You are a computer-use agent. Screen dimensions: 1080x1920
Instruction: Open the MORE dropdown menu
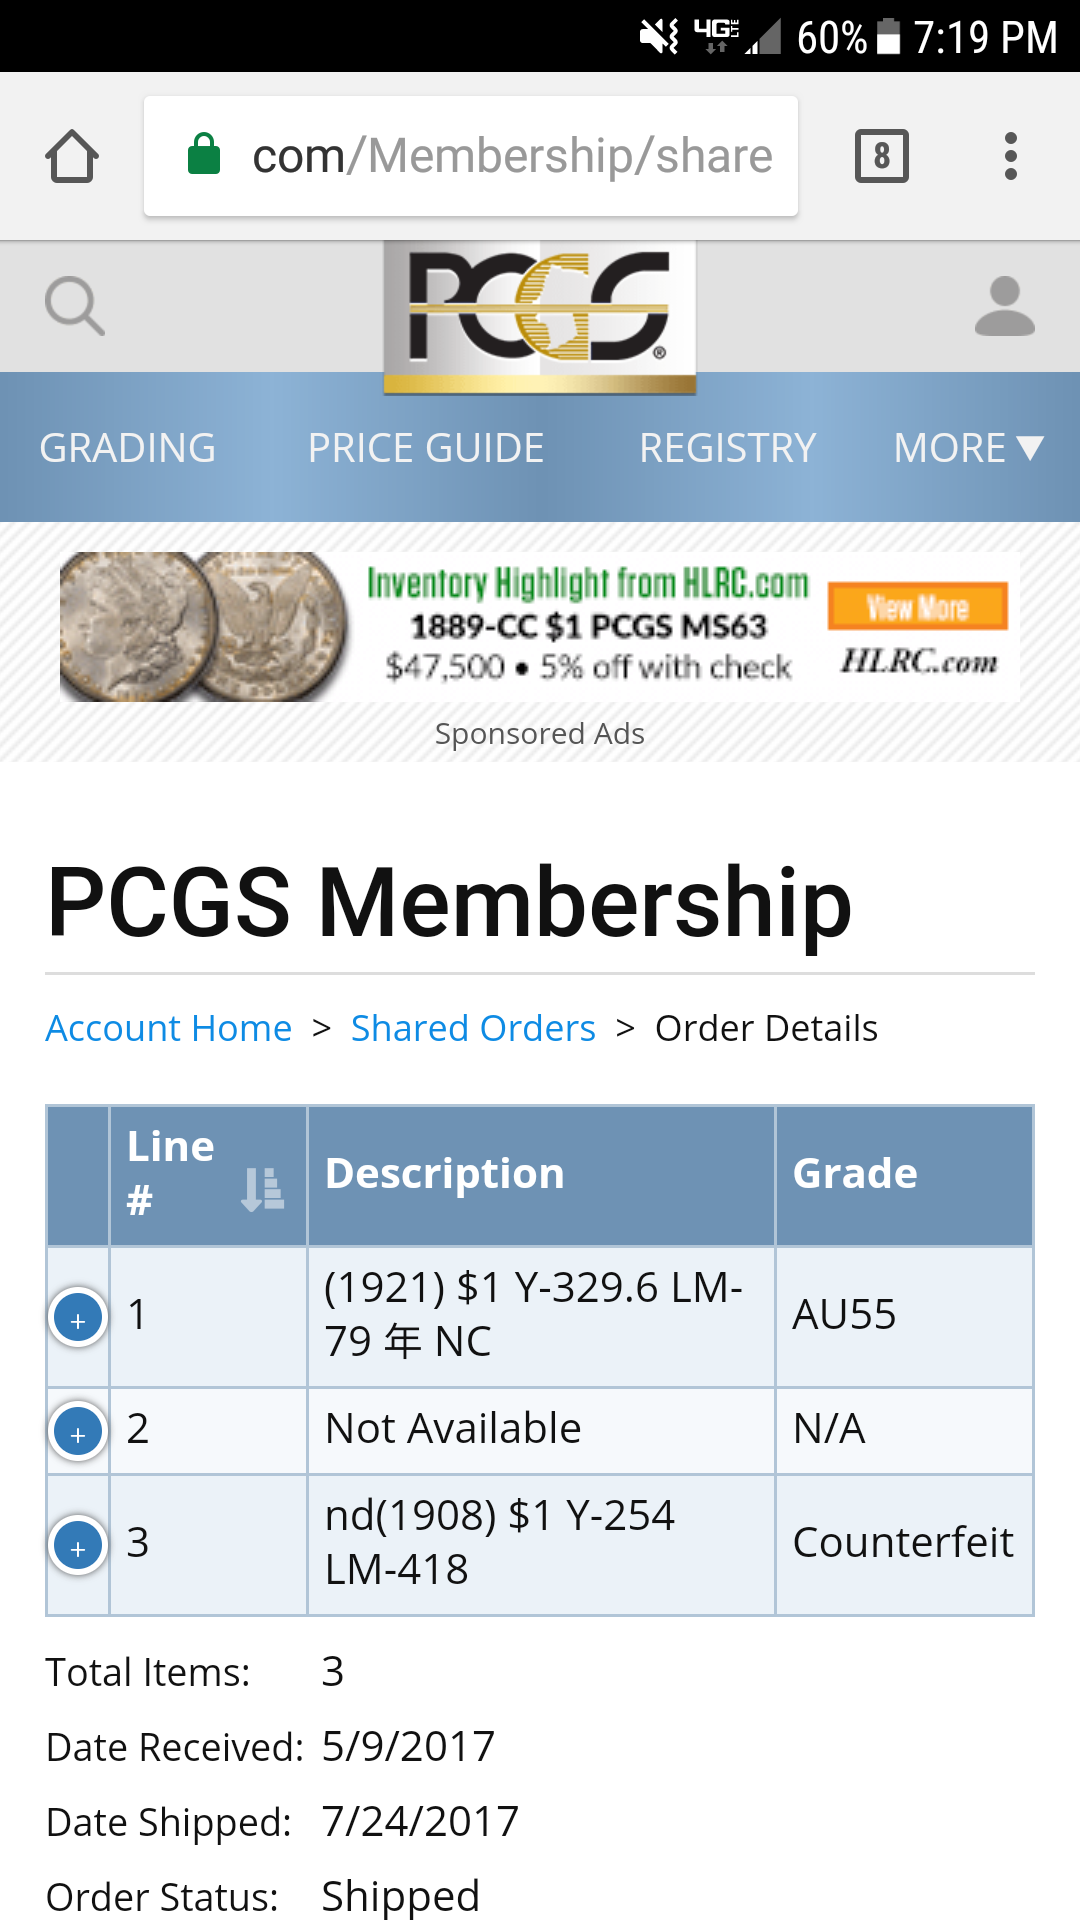[968, 448]
